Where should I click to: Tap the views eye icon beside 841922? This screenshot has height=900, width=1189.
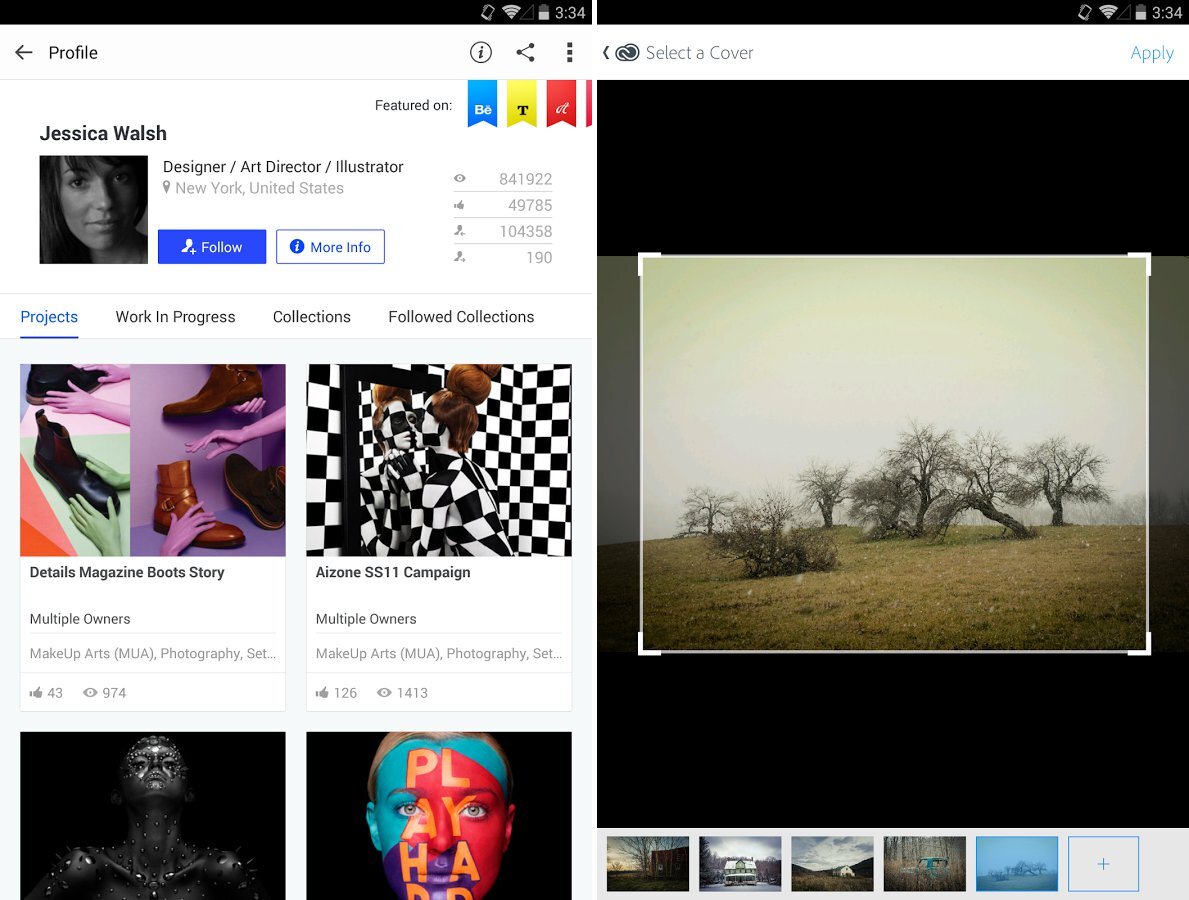(460, 179)
